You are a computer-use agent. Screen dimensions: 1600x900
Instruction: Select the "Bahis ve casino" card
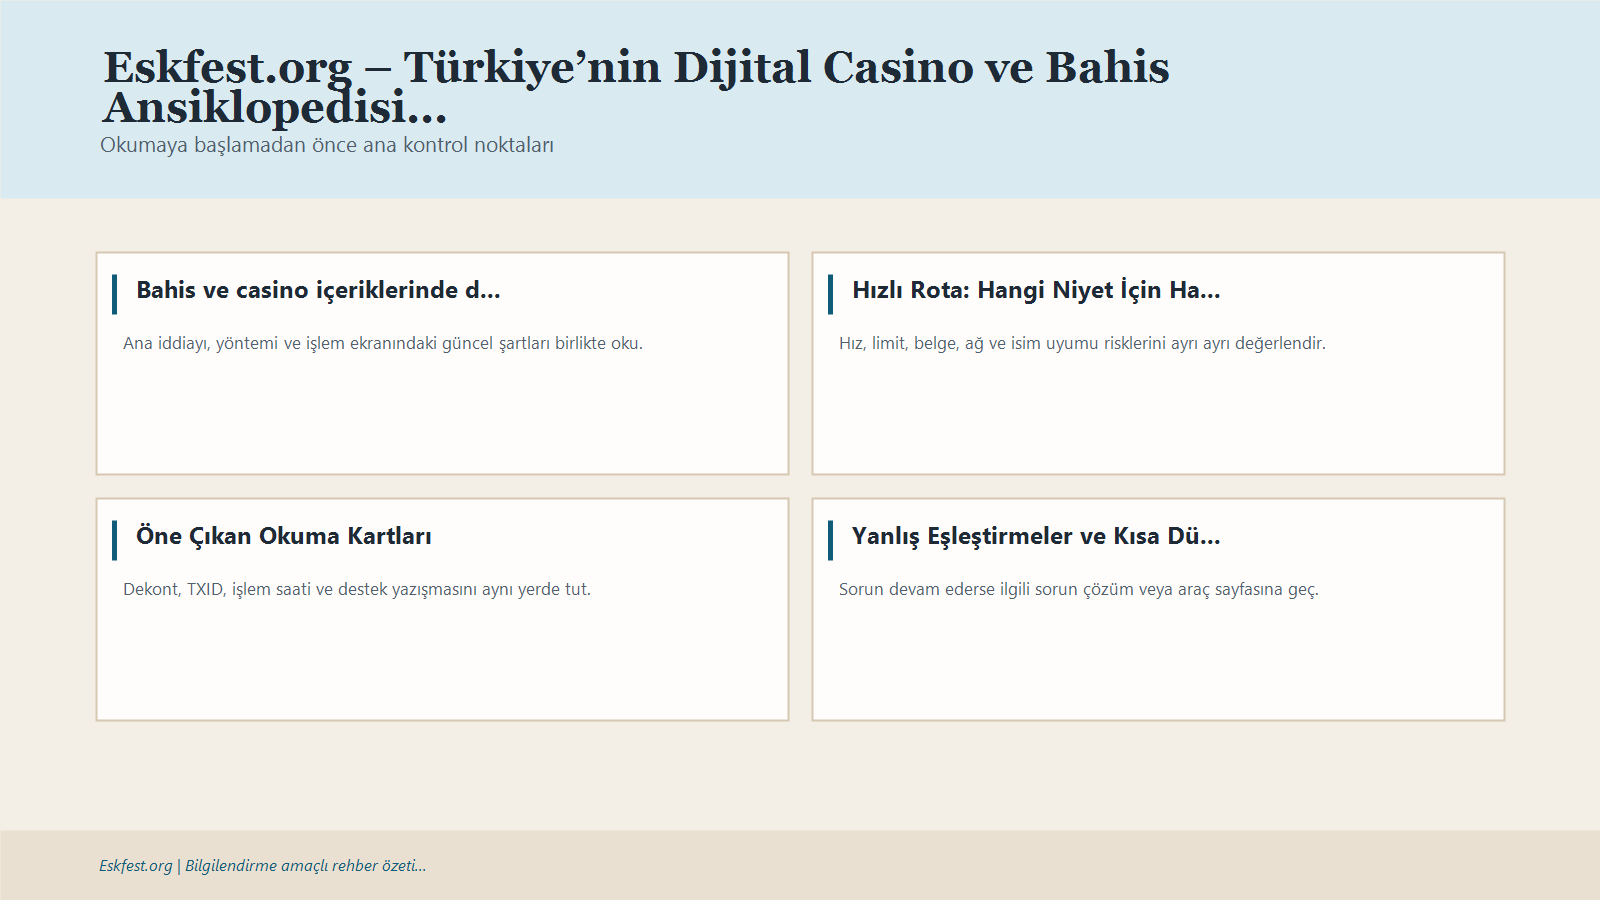tap(442, 420)
